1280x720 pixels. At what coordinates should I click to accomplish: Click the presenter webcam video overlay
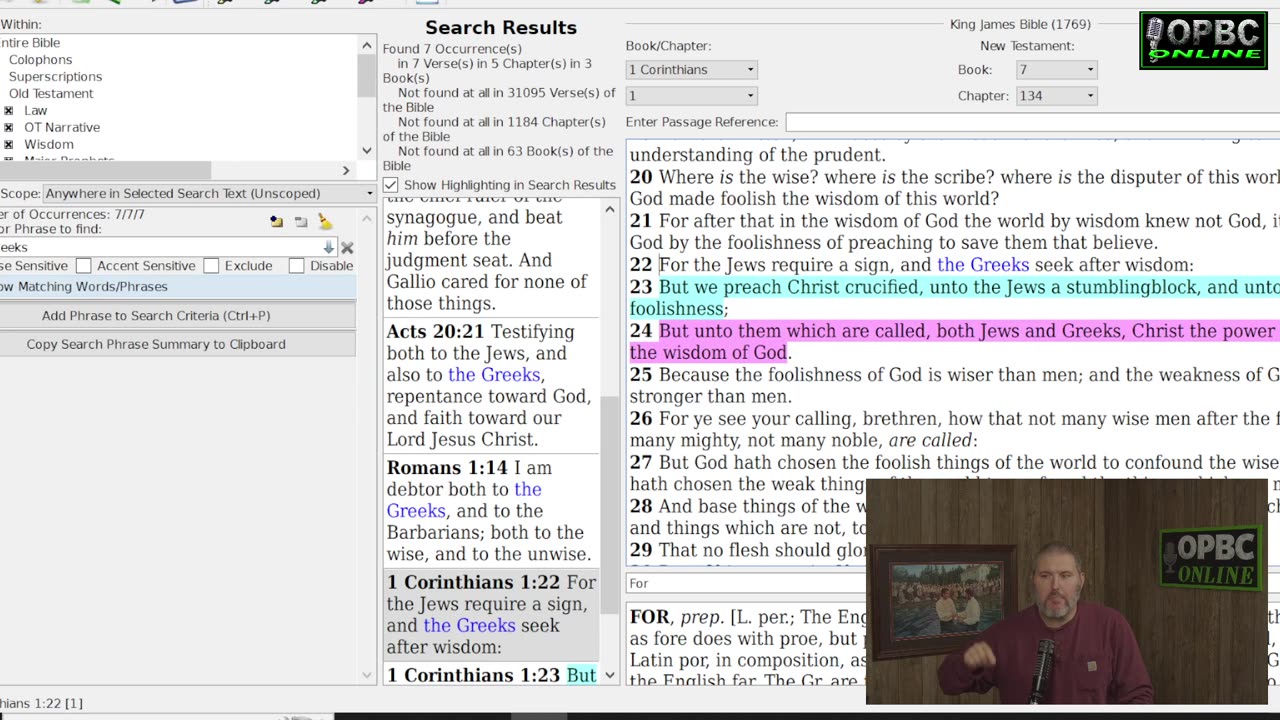tap(1066, 592)
